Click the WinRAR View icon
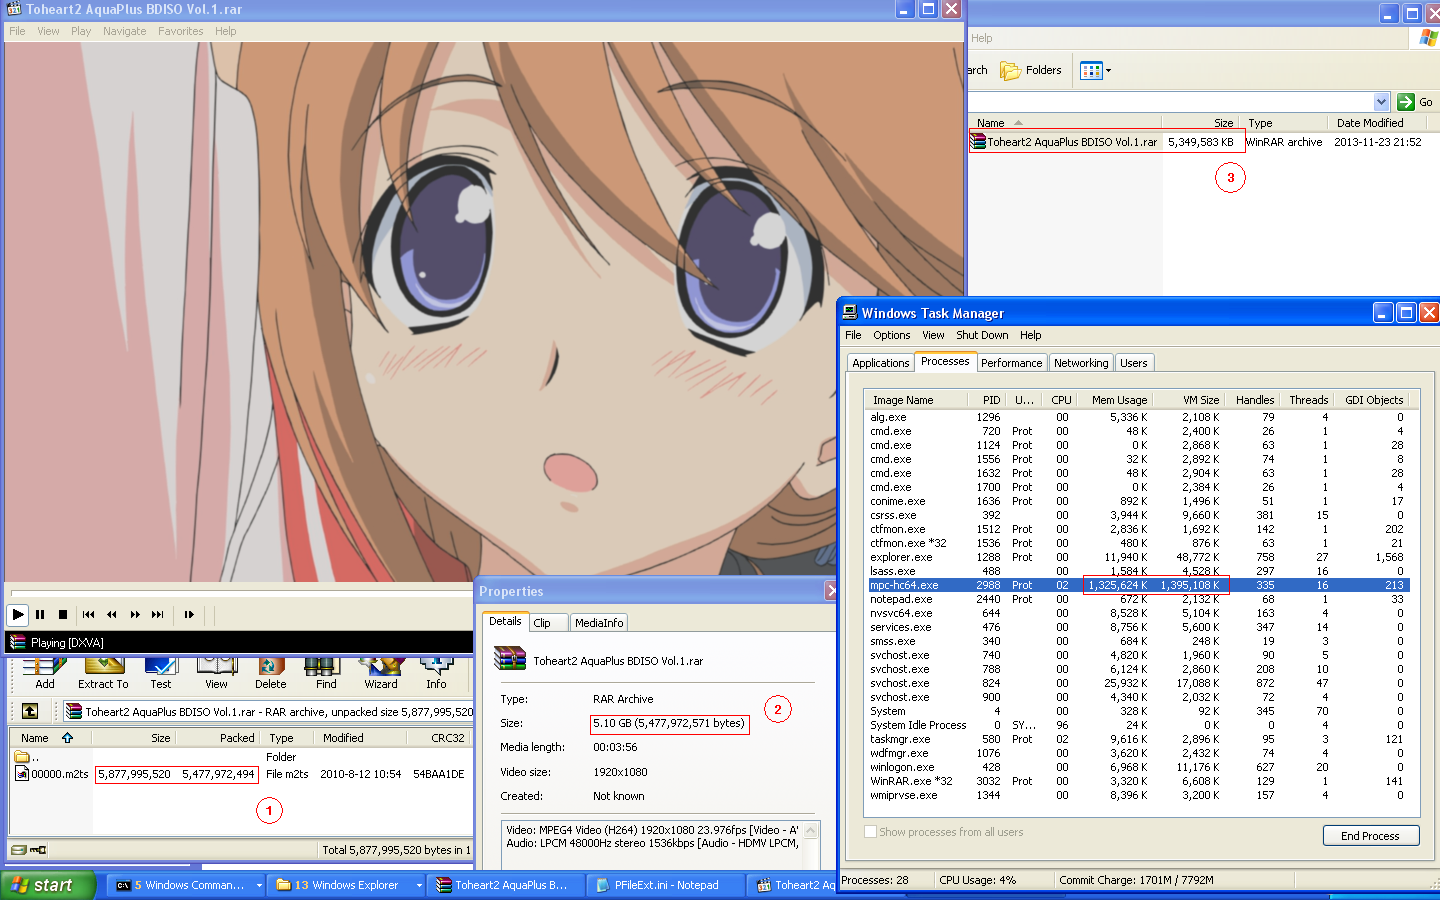 point(216,673)
